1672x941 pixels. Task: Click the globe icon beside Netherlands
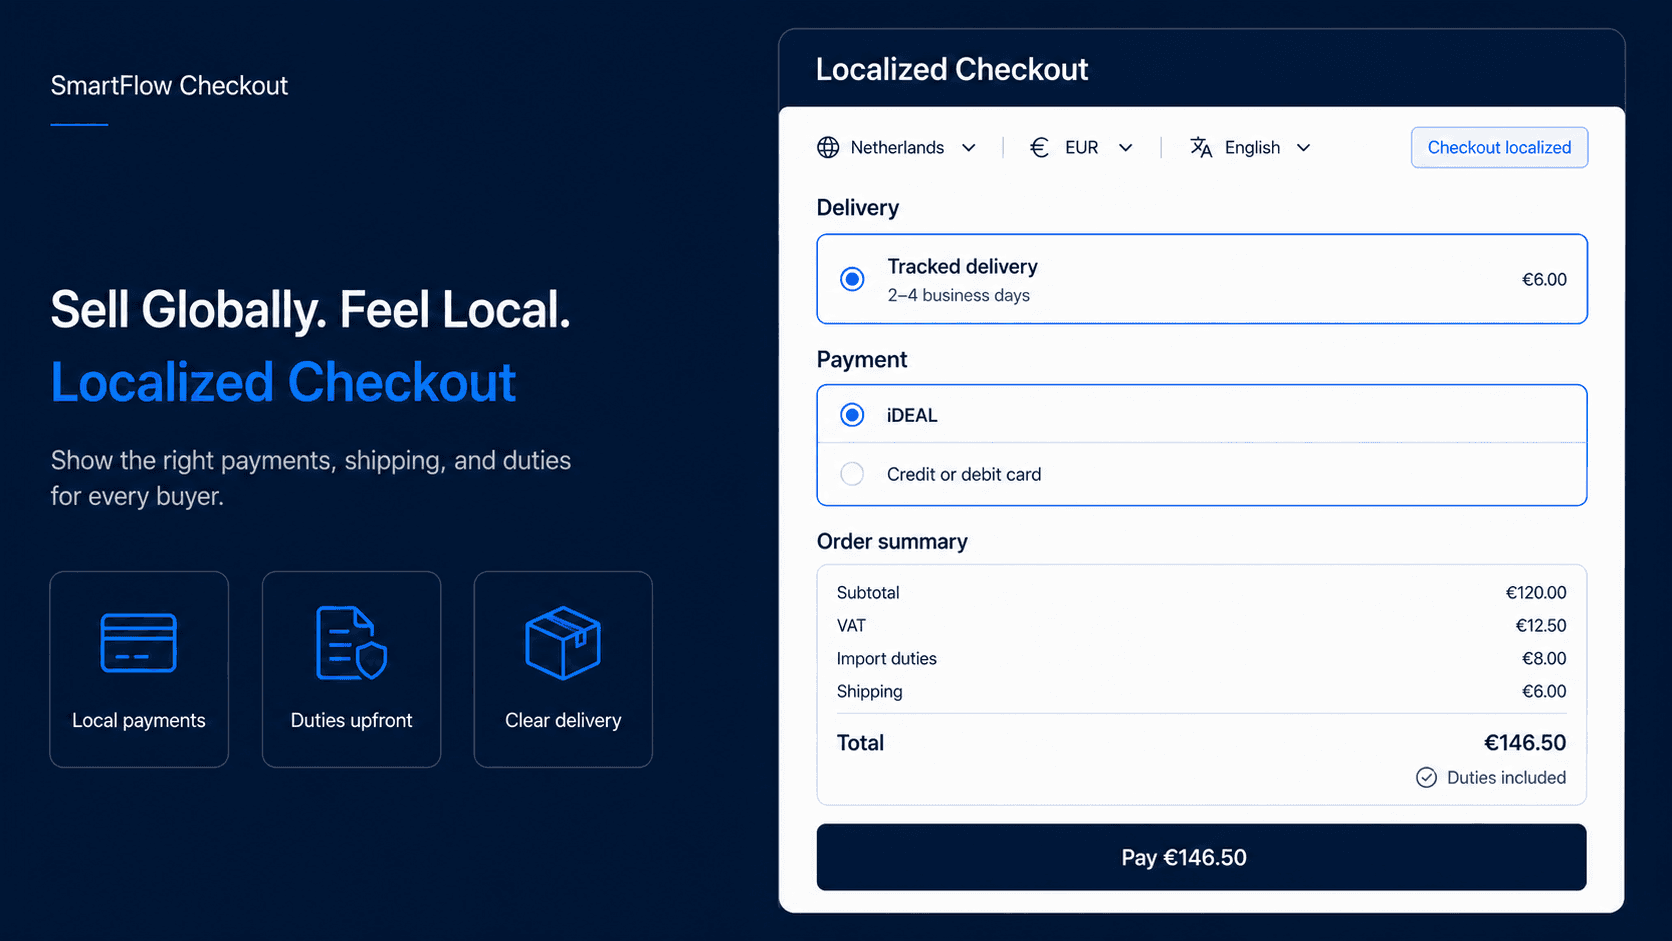click(828, 148)
